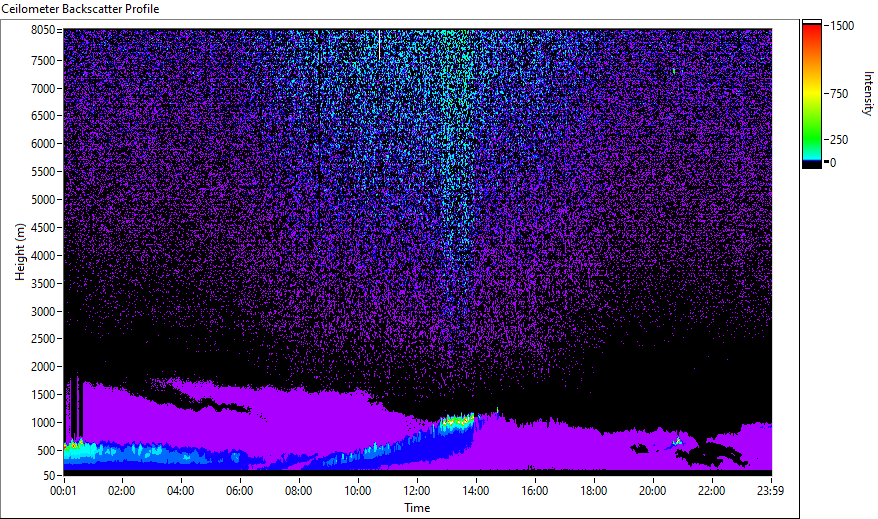The width and height of the screenshot is (878, 519).
Task: Click the 02:00 time axis label
Action: 122,491
